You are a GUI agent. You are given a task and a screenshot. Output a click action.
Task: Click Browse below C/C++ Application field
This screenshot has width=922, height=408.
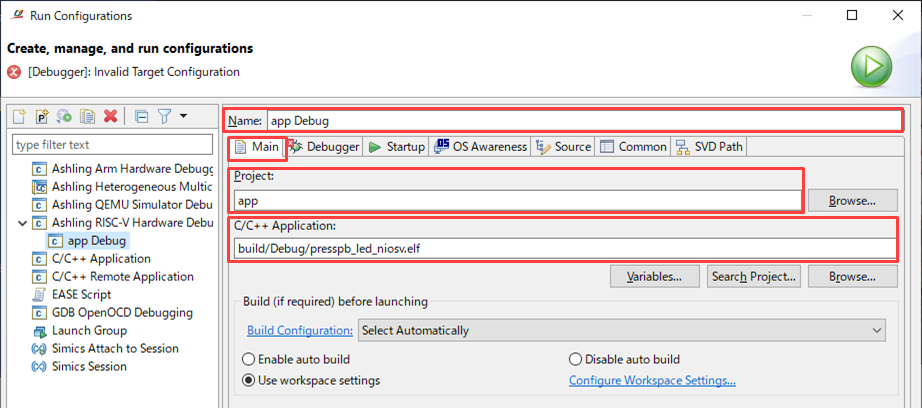(x=853, y=276)
